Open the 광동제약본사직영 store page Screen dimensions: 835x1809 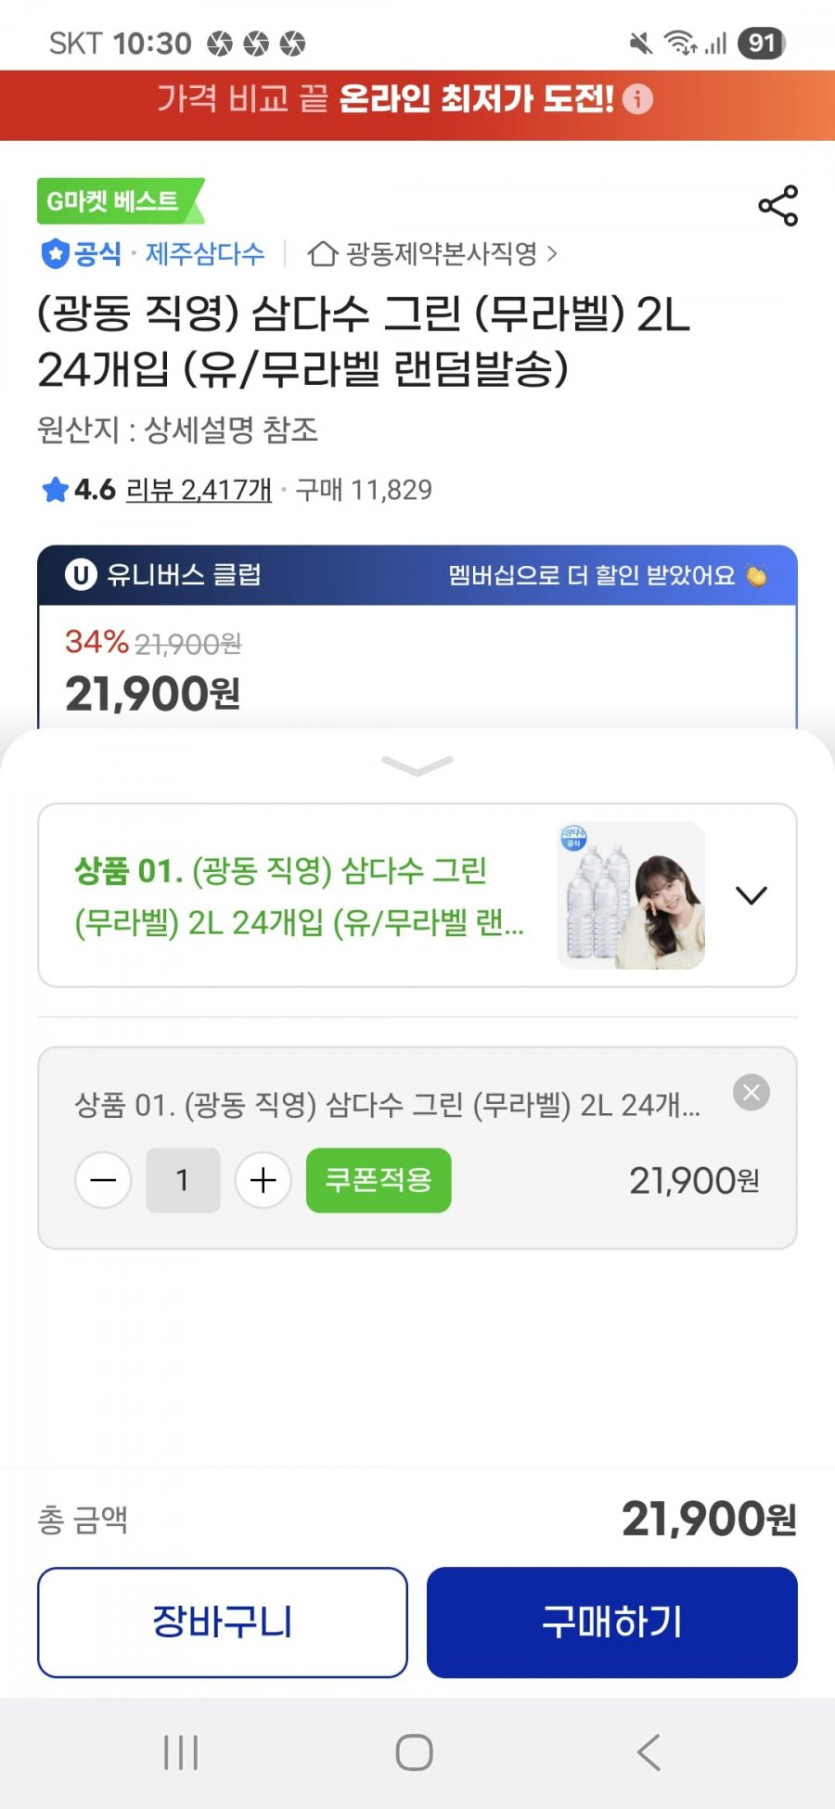pyautogui.click(x=442, y=254)
